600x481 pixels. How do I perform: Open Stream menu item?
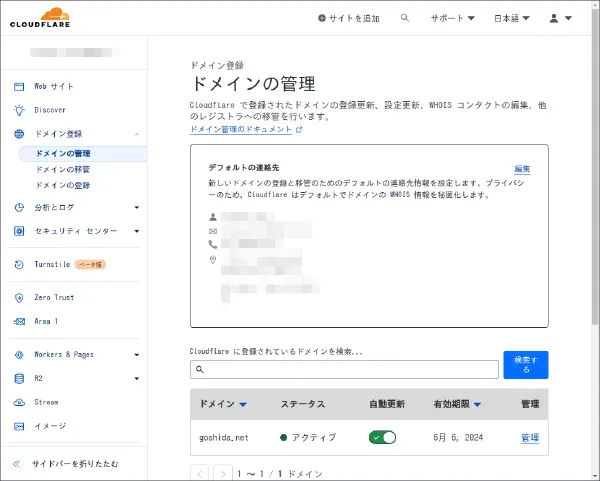(46, 402)
